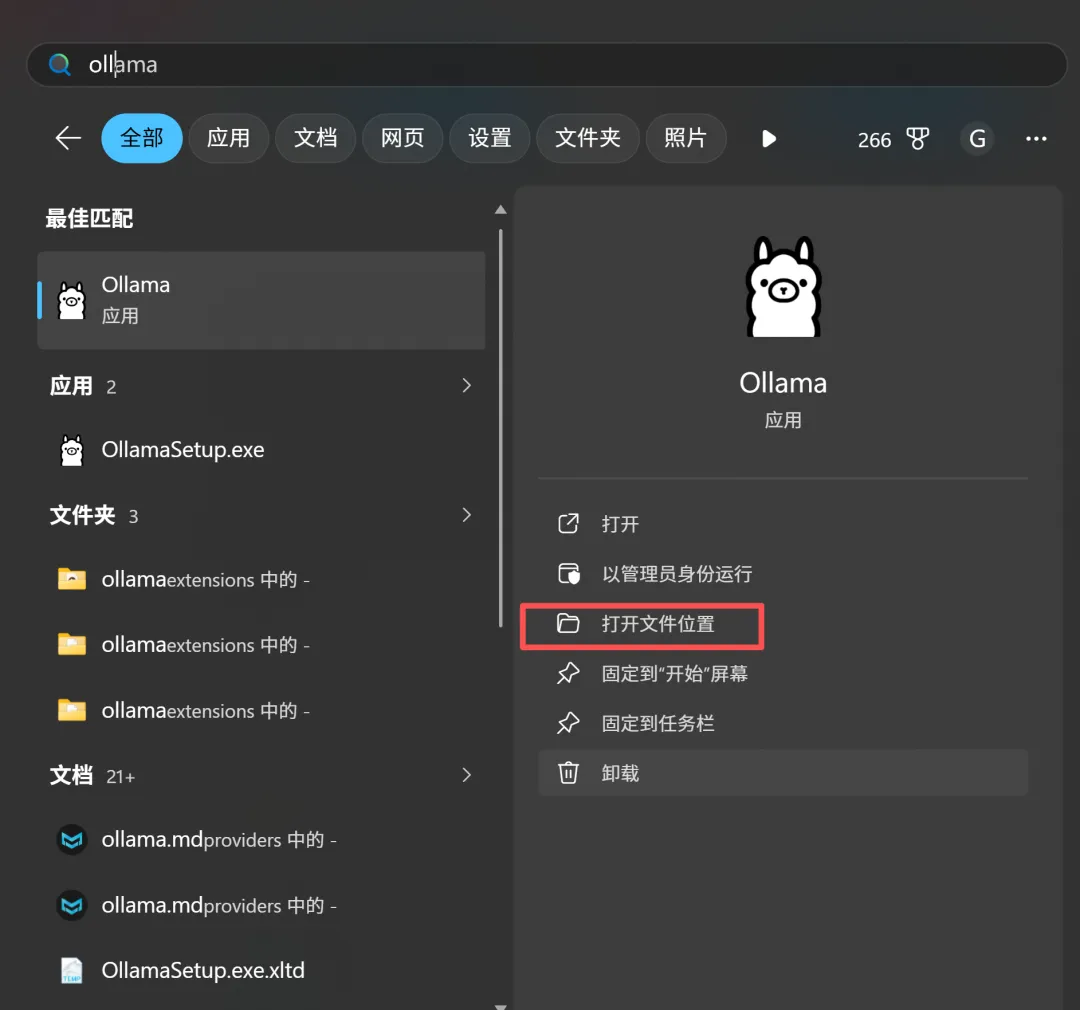The image size is (1080, 1010).
Task: Click the pin icon for 固定到任务栏
Action: point(568,723)
